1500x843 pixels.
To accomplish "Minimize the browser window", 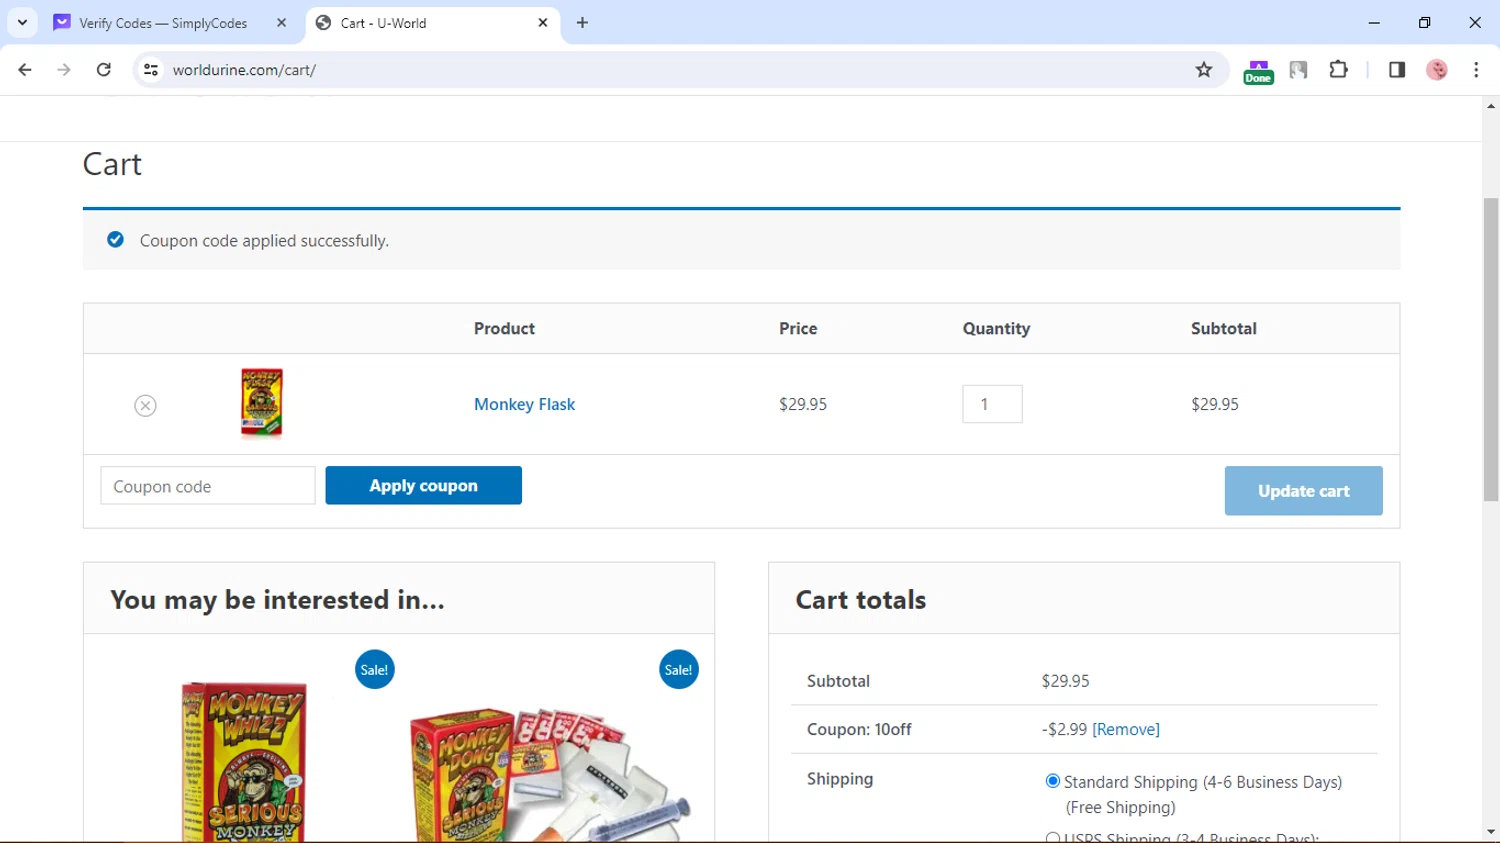I will pyautogui.click(x=1374, y=23).
